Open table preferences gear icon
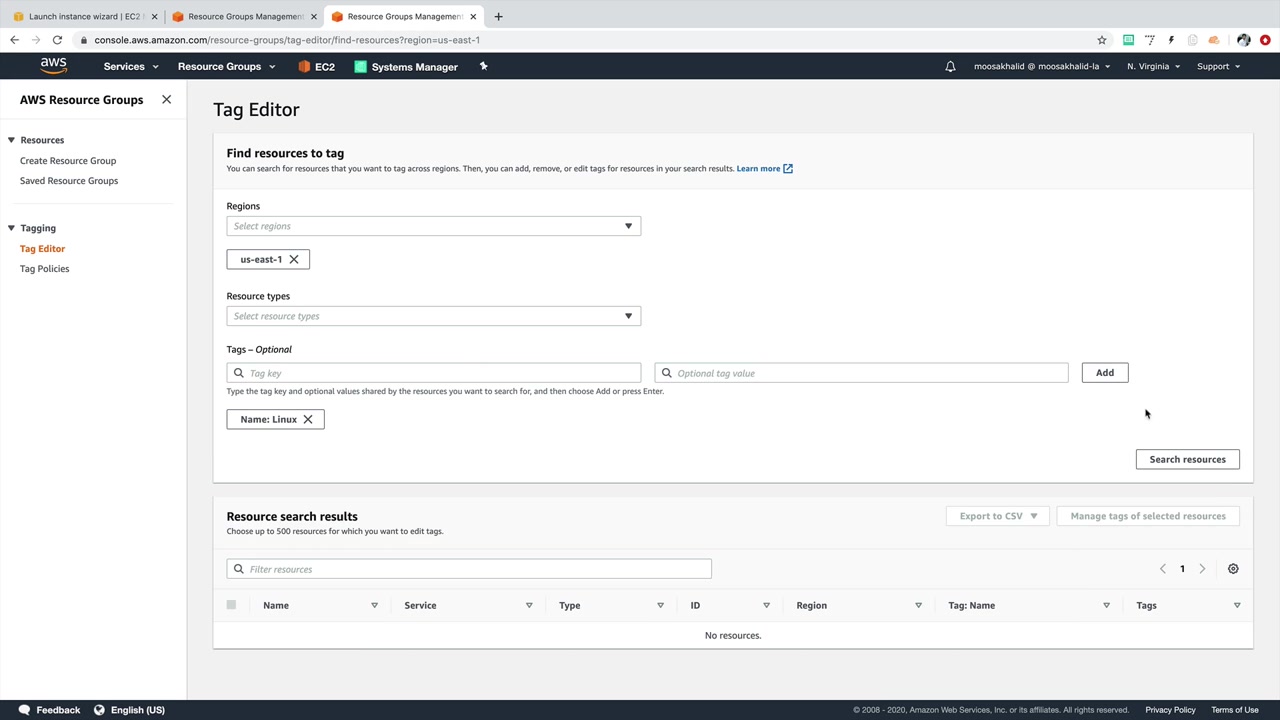Image resolution: width=1280 pixels, height=720 pixels. tap(1233, 569)
